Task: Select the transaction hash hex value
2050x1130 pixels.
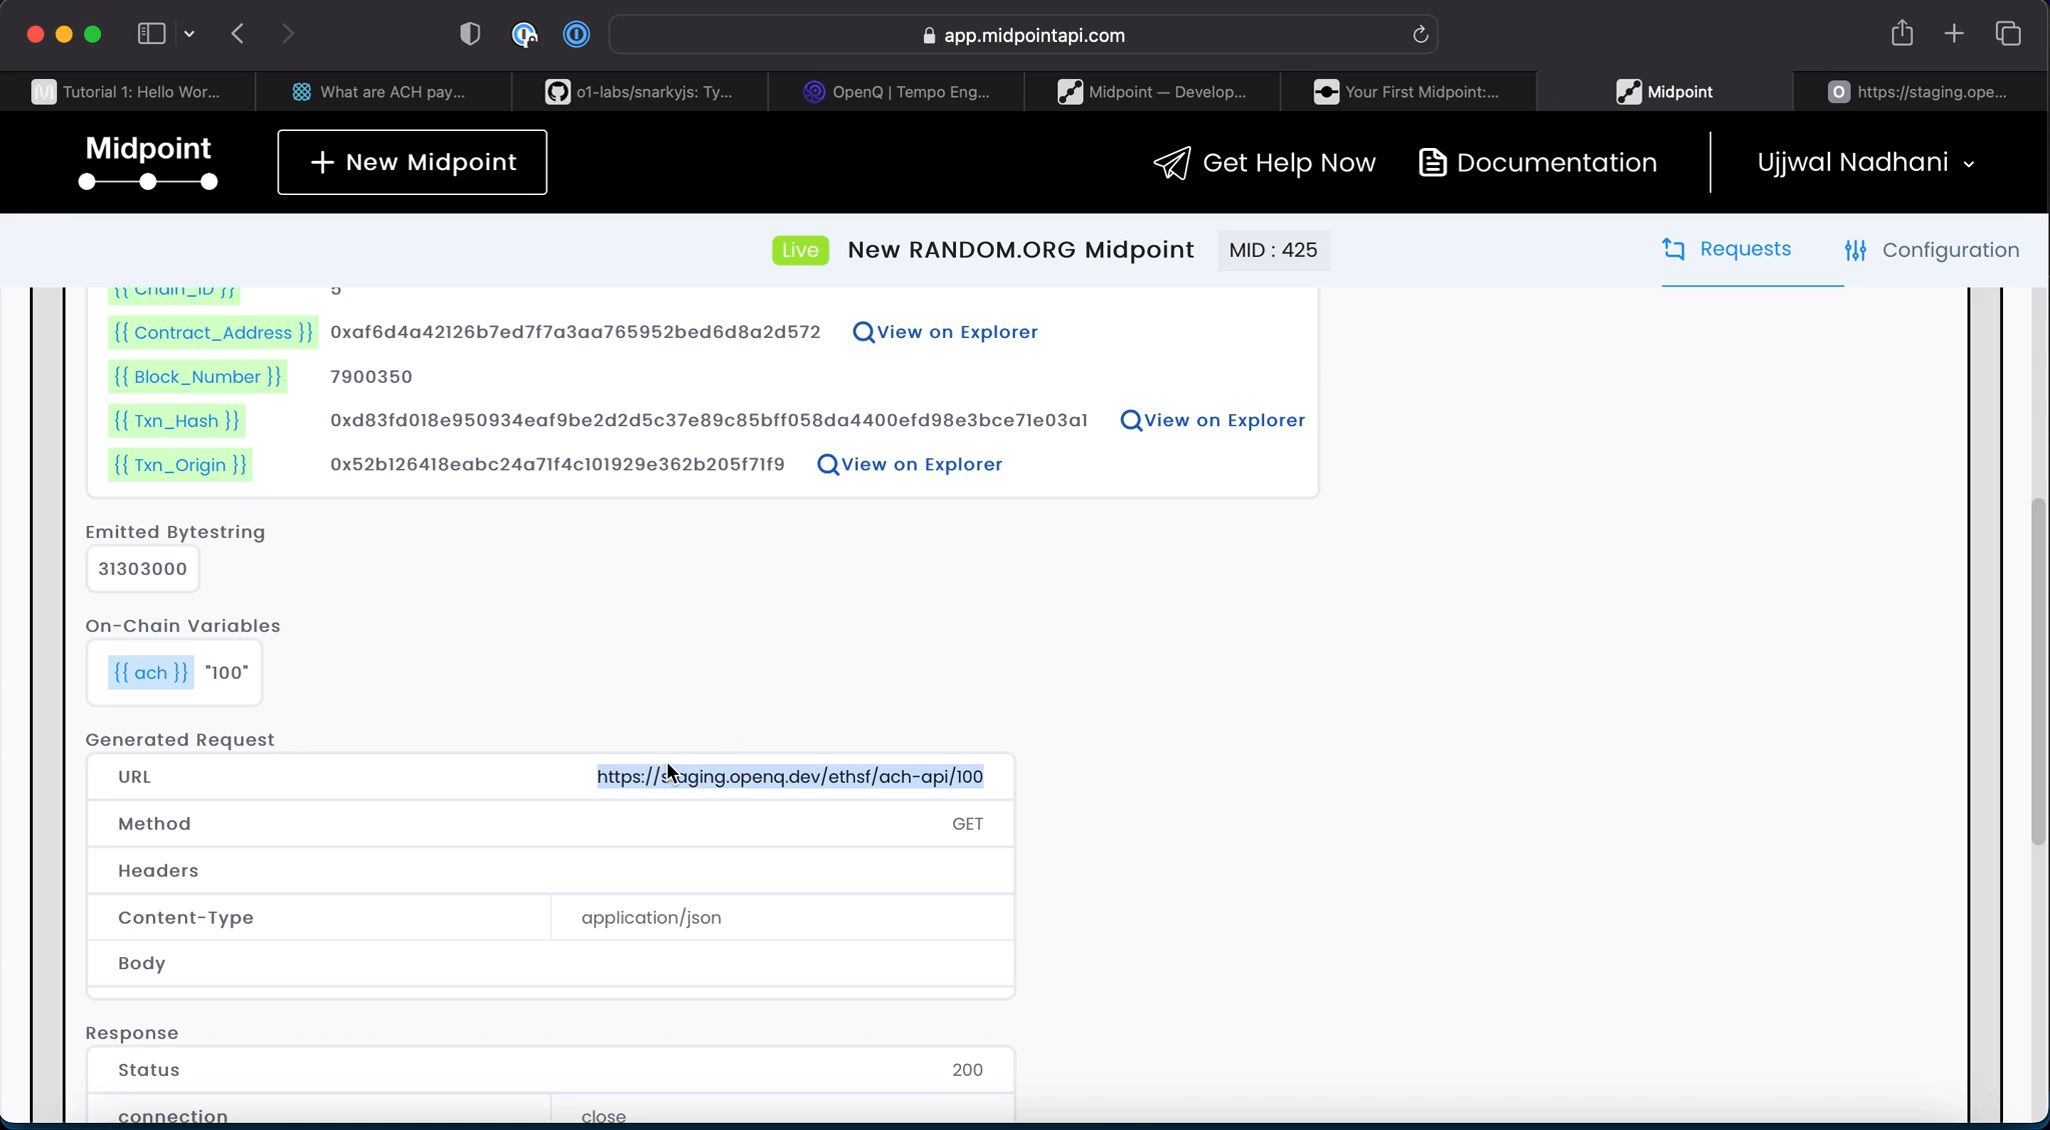Action: tap(709, 420)
